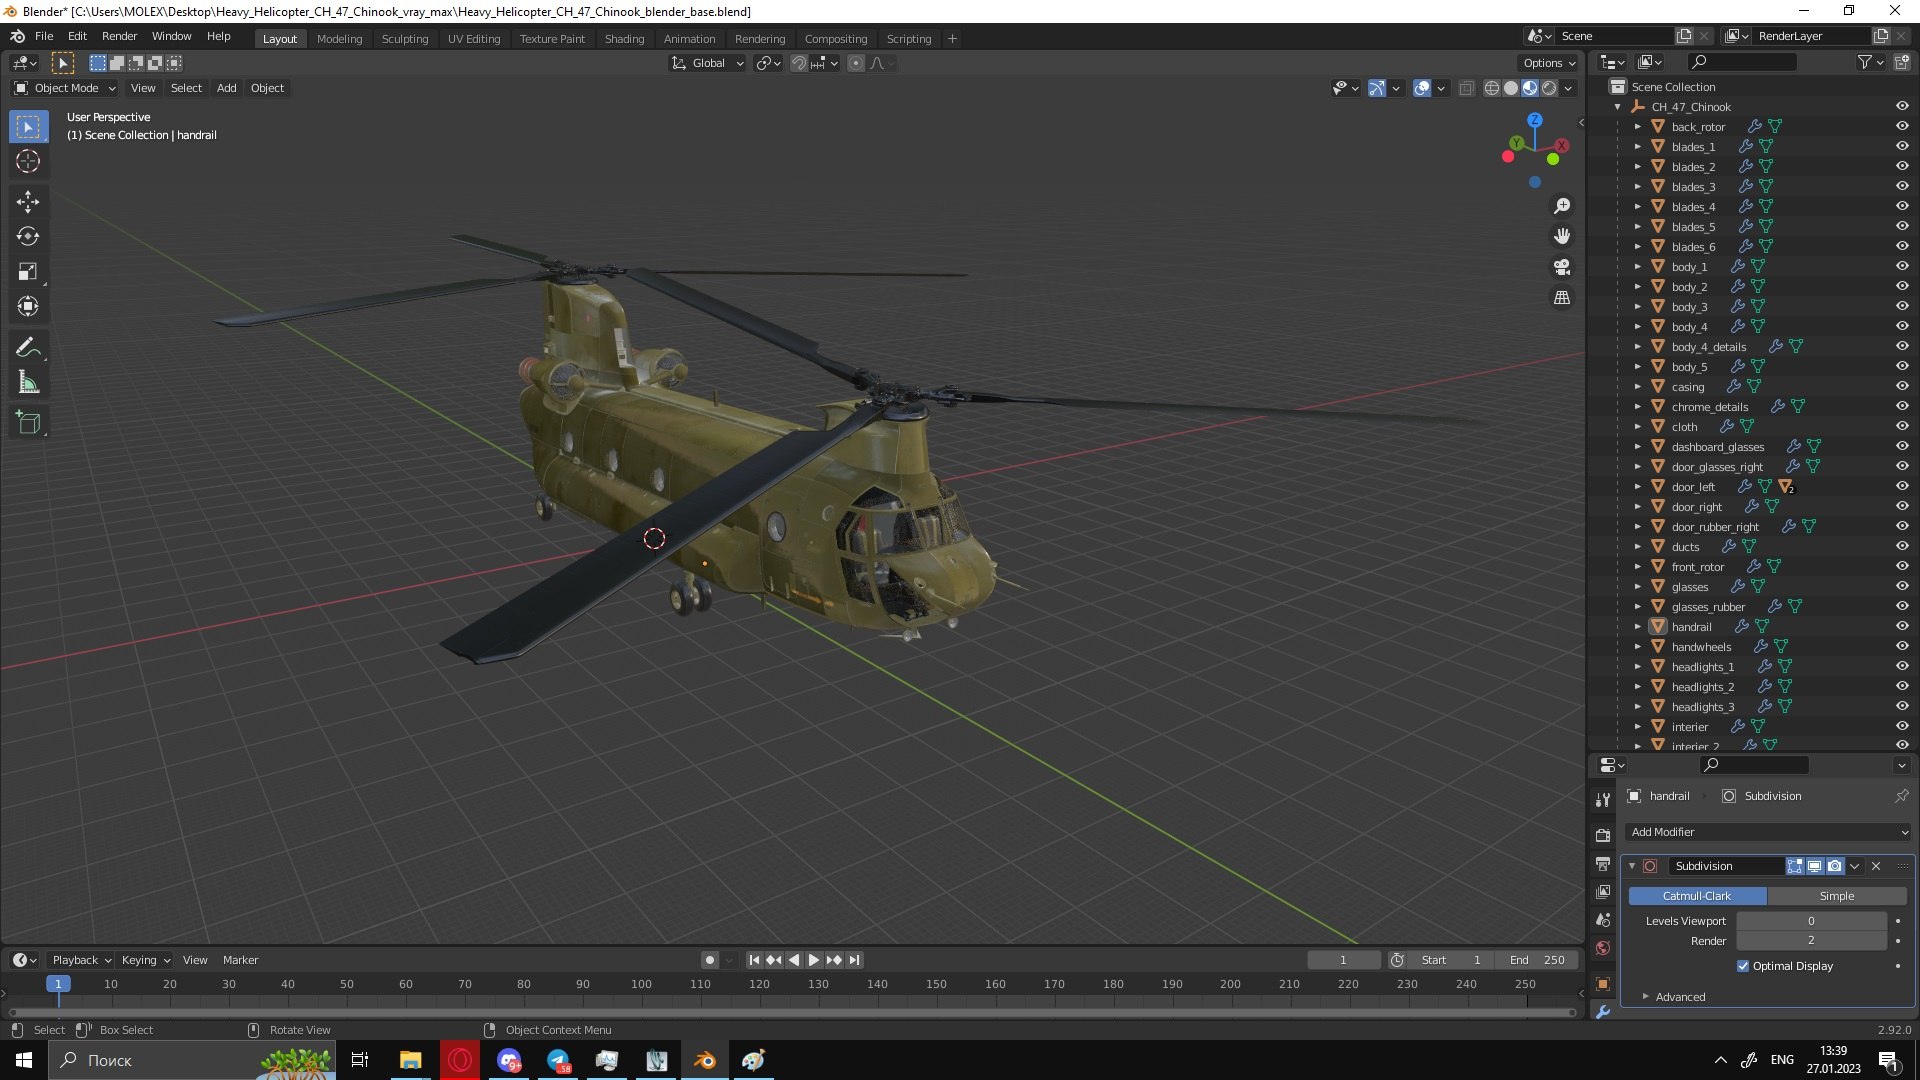This screenshot has width=1920, height=1080.
Task: Open the Modifier properties wrench tab
Action: [1603, 1011]
